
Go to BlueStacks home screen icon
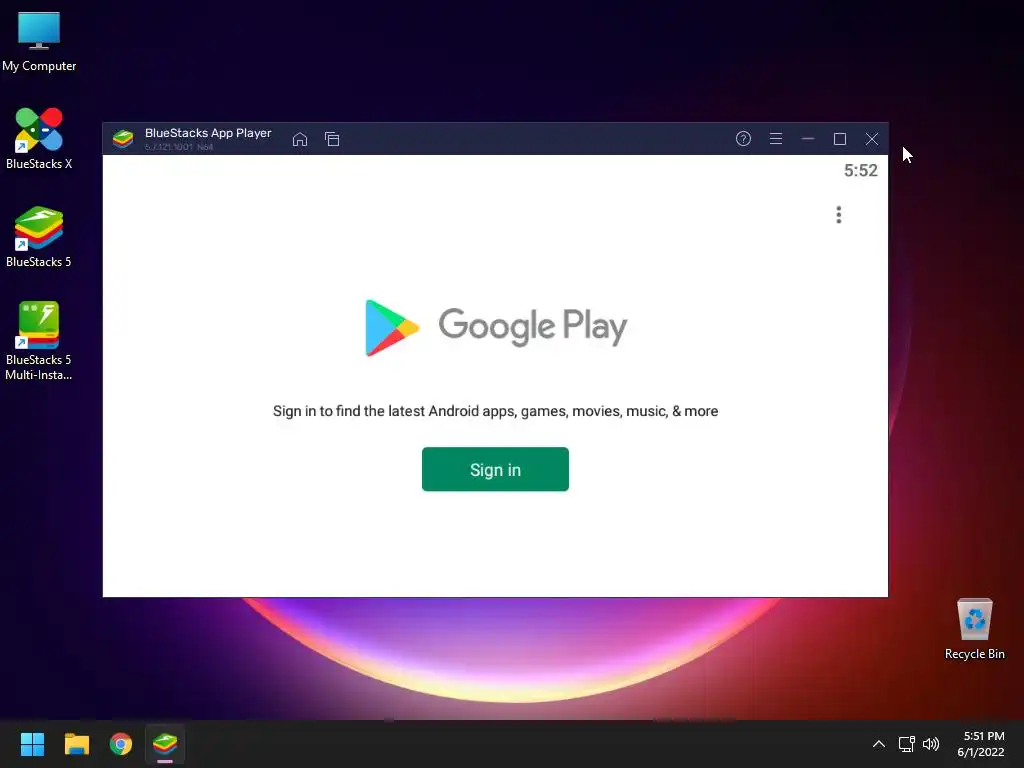click(x=300, y=139)
